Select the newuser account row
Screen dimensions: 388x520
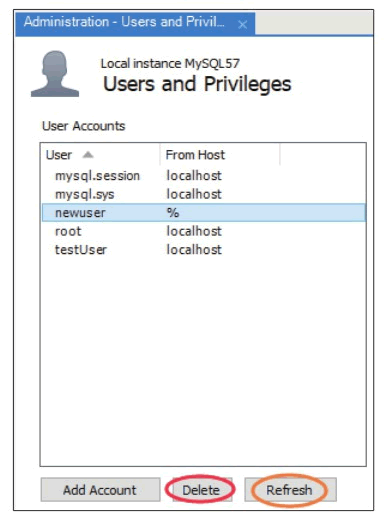coord(203,213)
